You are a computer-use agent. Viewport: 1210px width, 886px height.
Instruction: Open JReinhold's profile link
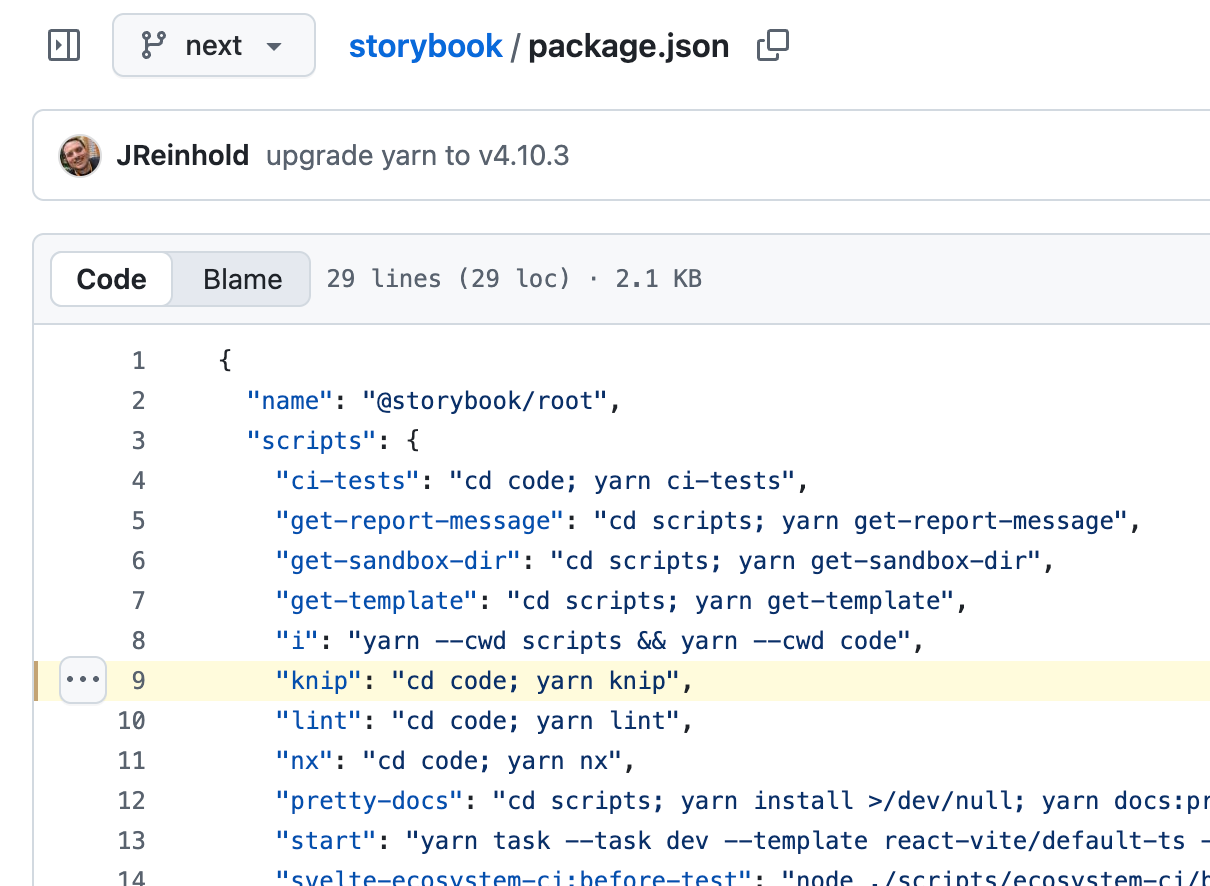click(x=182, y=156)
